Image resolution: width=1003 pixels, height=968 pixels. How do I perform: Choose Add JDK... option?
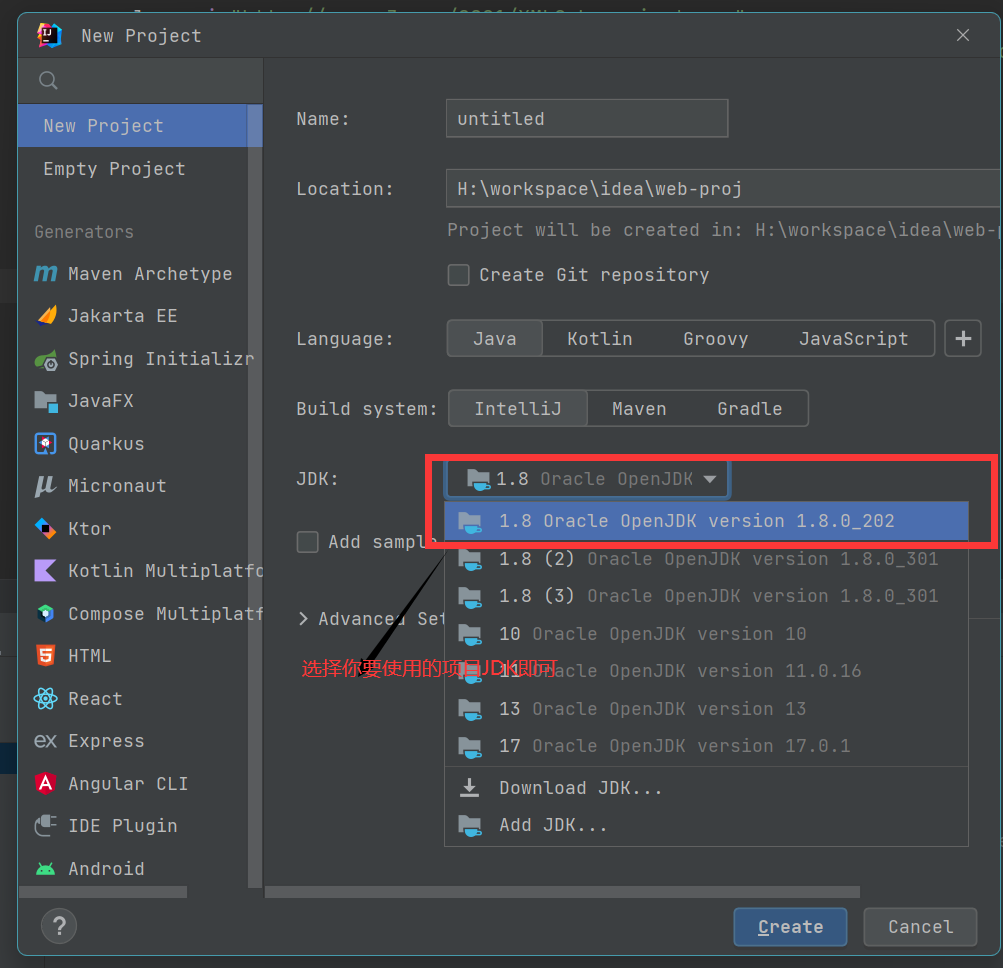click(706, 825)
